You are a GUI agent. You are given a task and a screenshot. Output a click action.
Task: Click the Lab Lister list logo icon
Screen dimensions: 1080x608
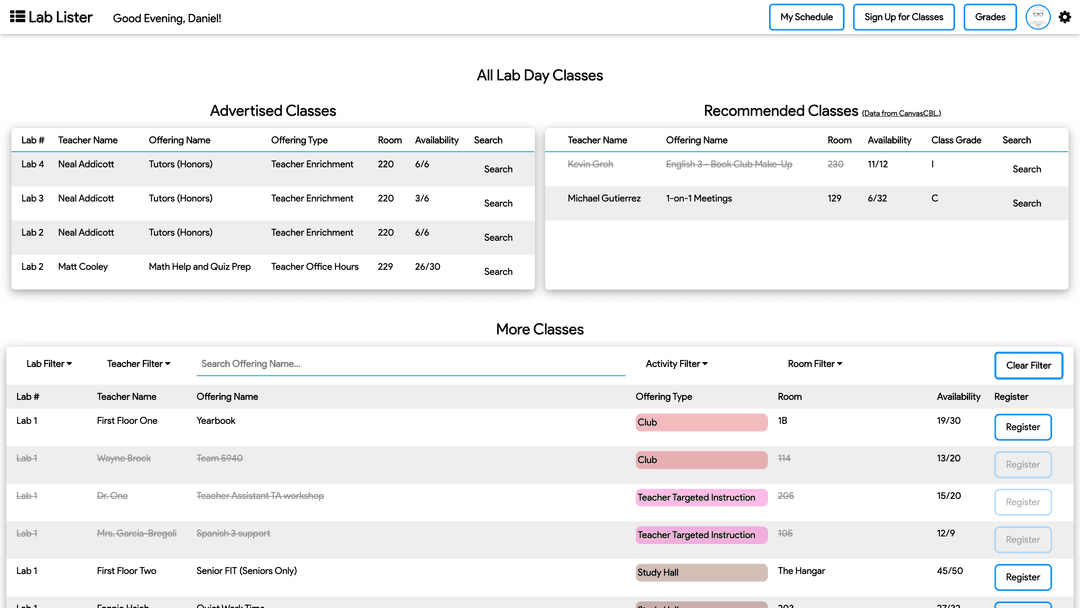17,17
